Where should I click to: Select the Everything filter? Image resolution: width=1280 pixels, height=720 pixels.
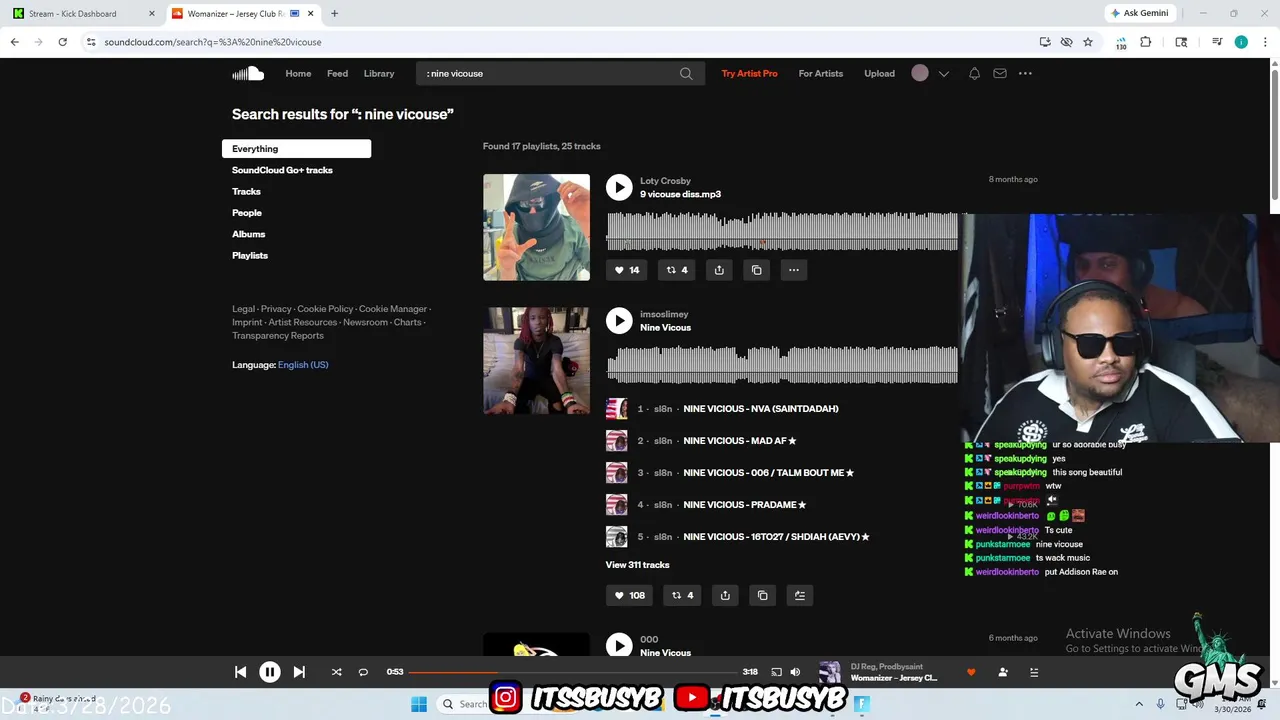point(296,149)
